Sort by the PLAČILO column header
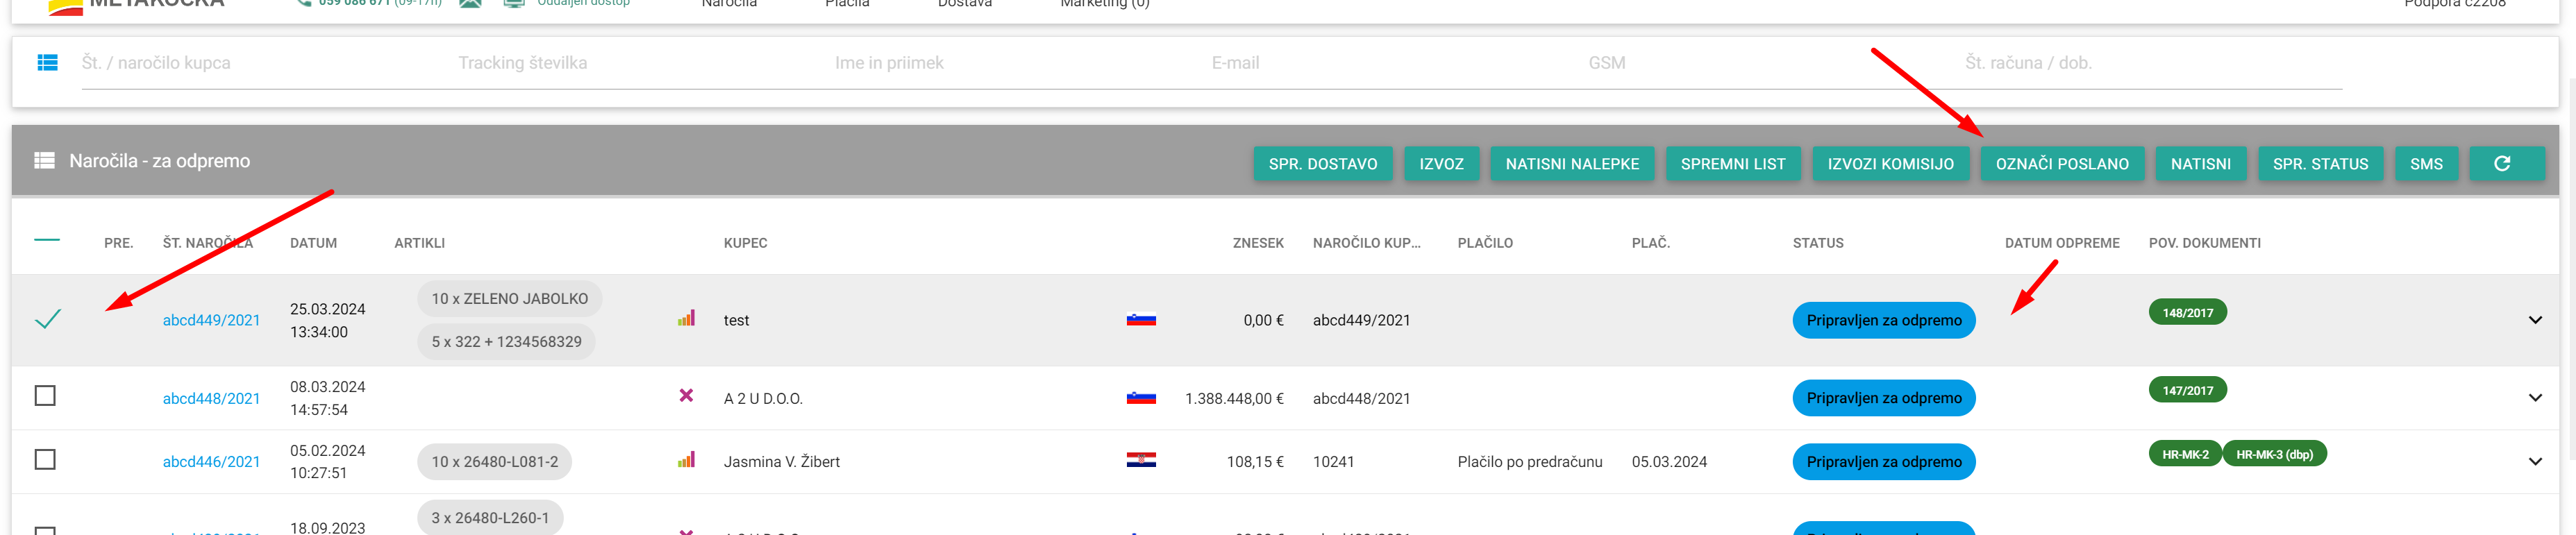2576x535 pixels. [x=1485, y=243]
